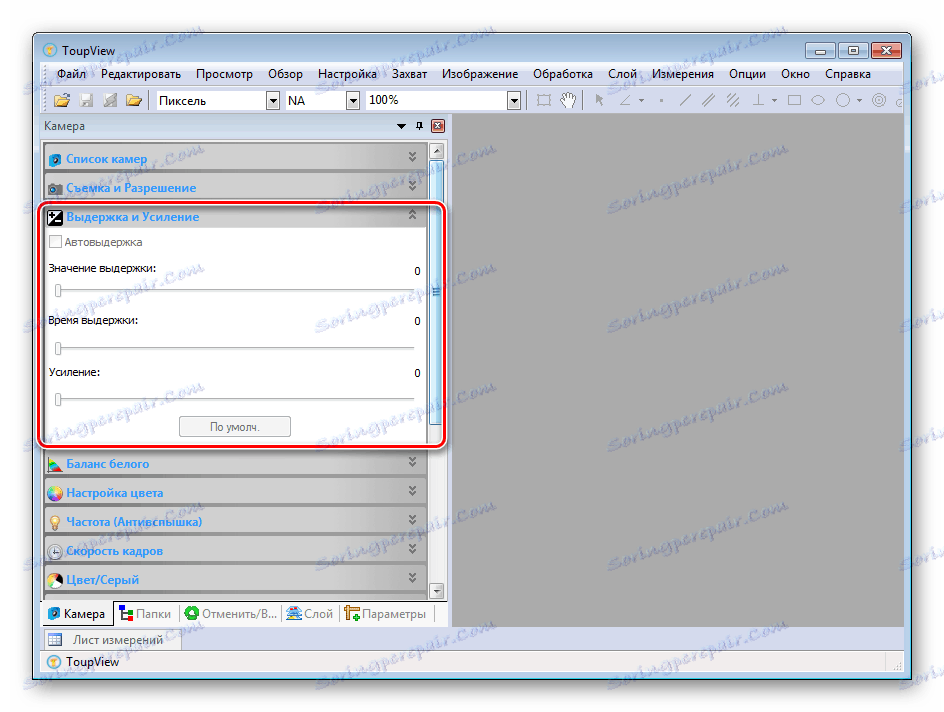Screen dimensions: 944x712
Task: Select the rectangular selection tool
Action: pos(544,101)
